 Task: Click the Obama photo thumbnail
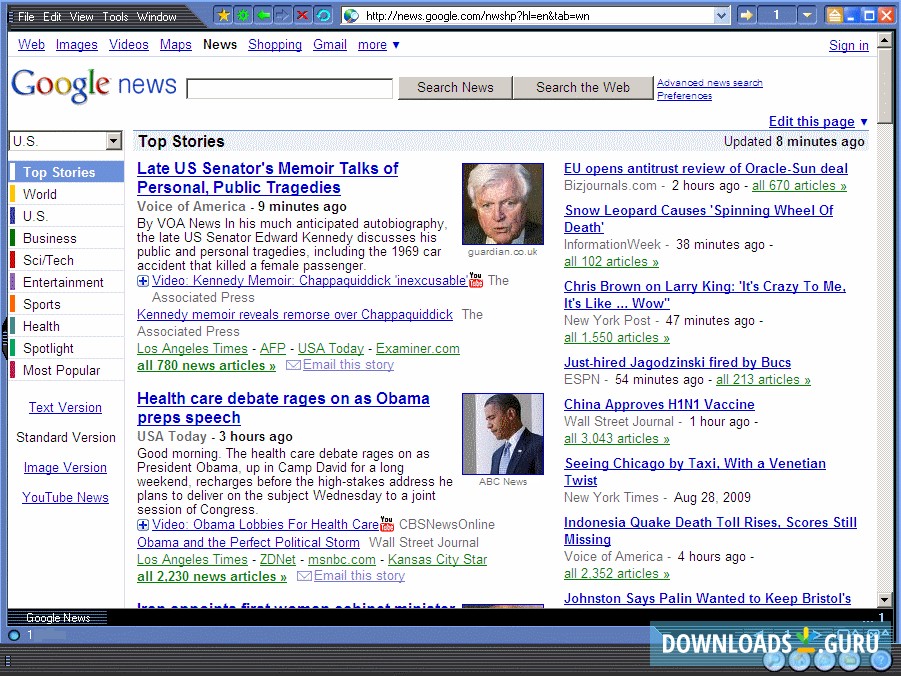[x=503, y=434]
